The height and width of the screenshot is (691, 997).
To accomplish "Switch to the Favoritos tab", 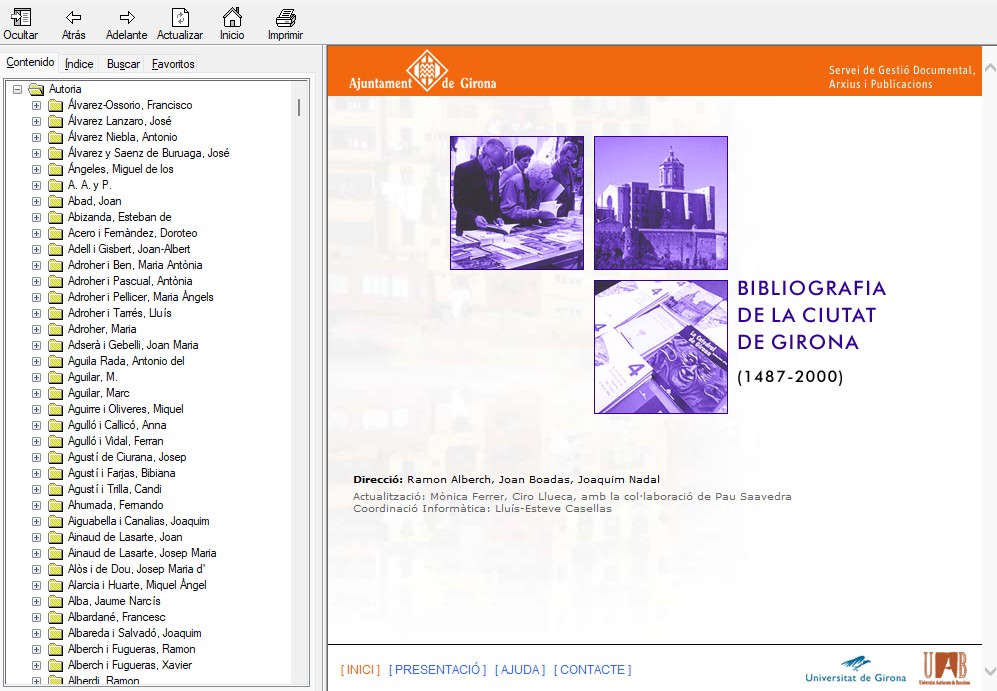I will click(173, 64).
